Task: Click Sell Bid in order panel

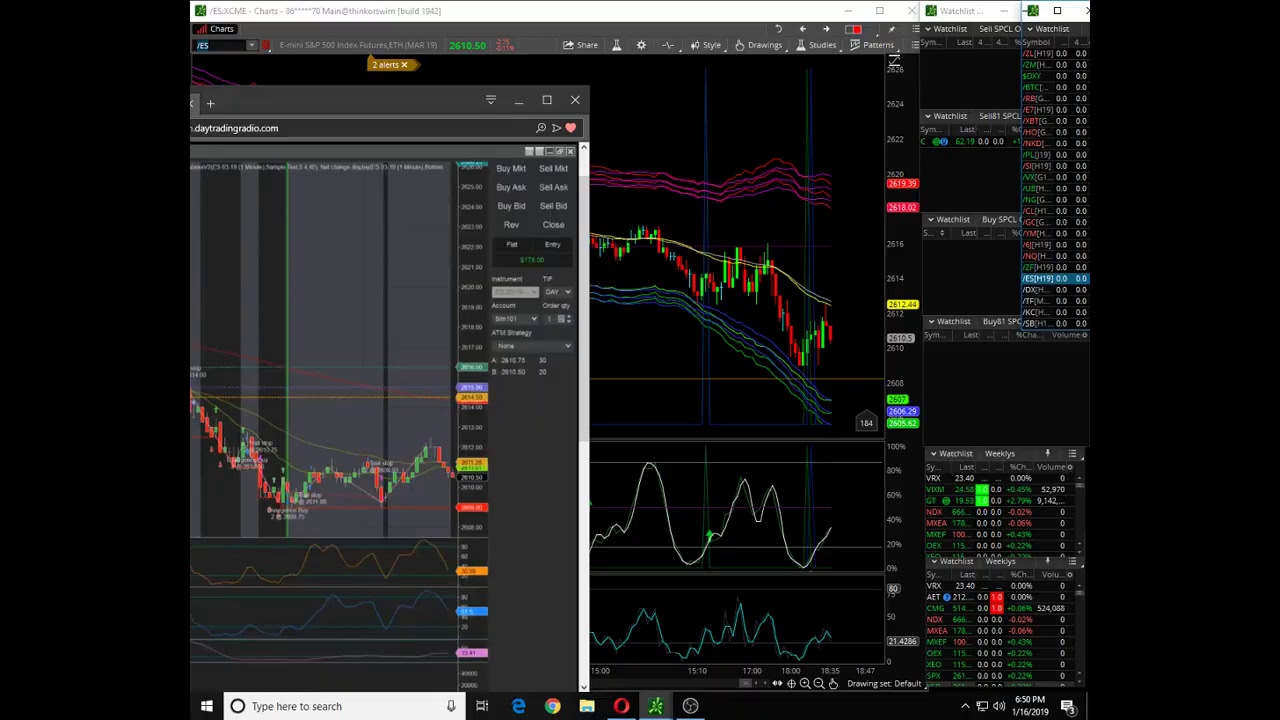Action: coord(553,206)
